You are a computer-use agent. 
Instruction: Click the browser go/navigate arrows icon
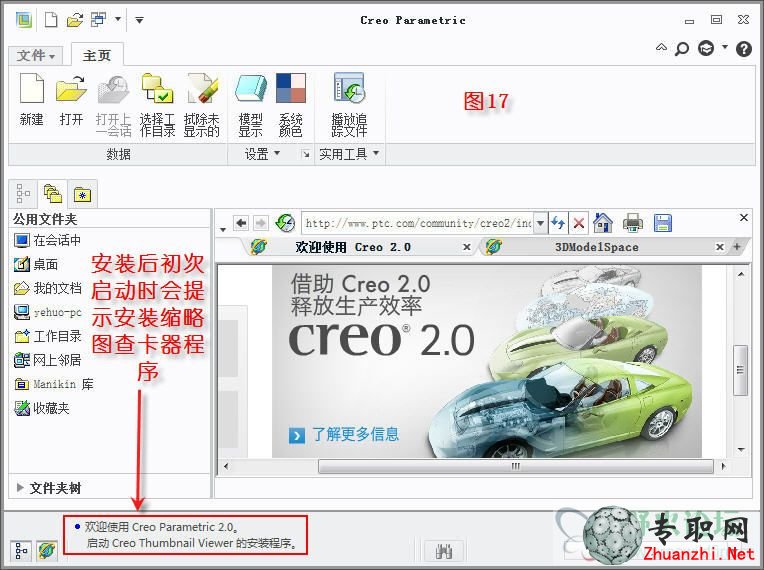pos(557,223)
